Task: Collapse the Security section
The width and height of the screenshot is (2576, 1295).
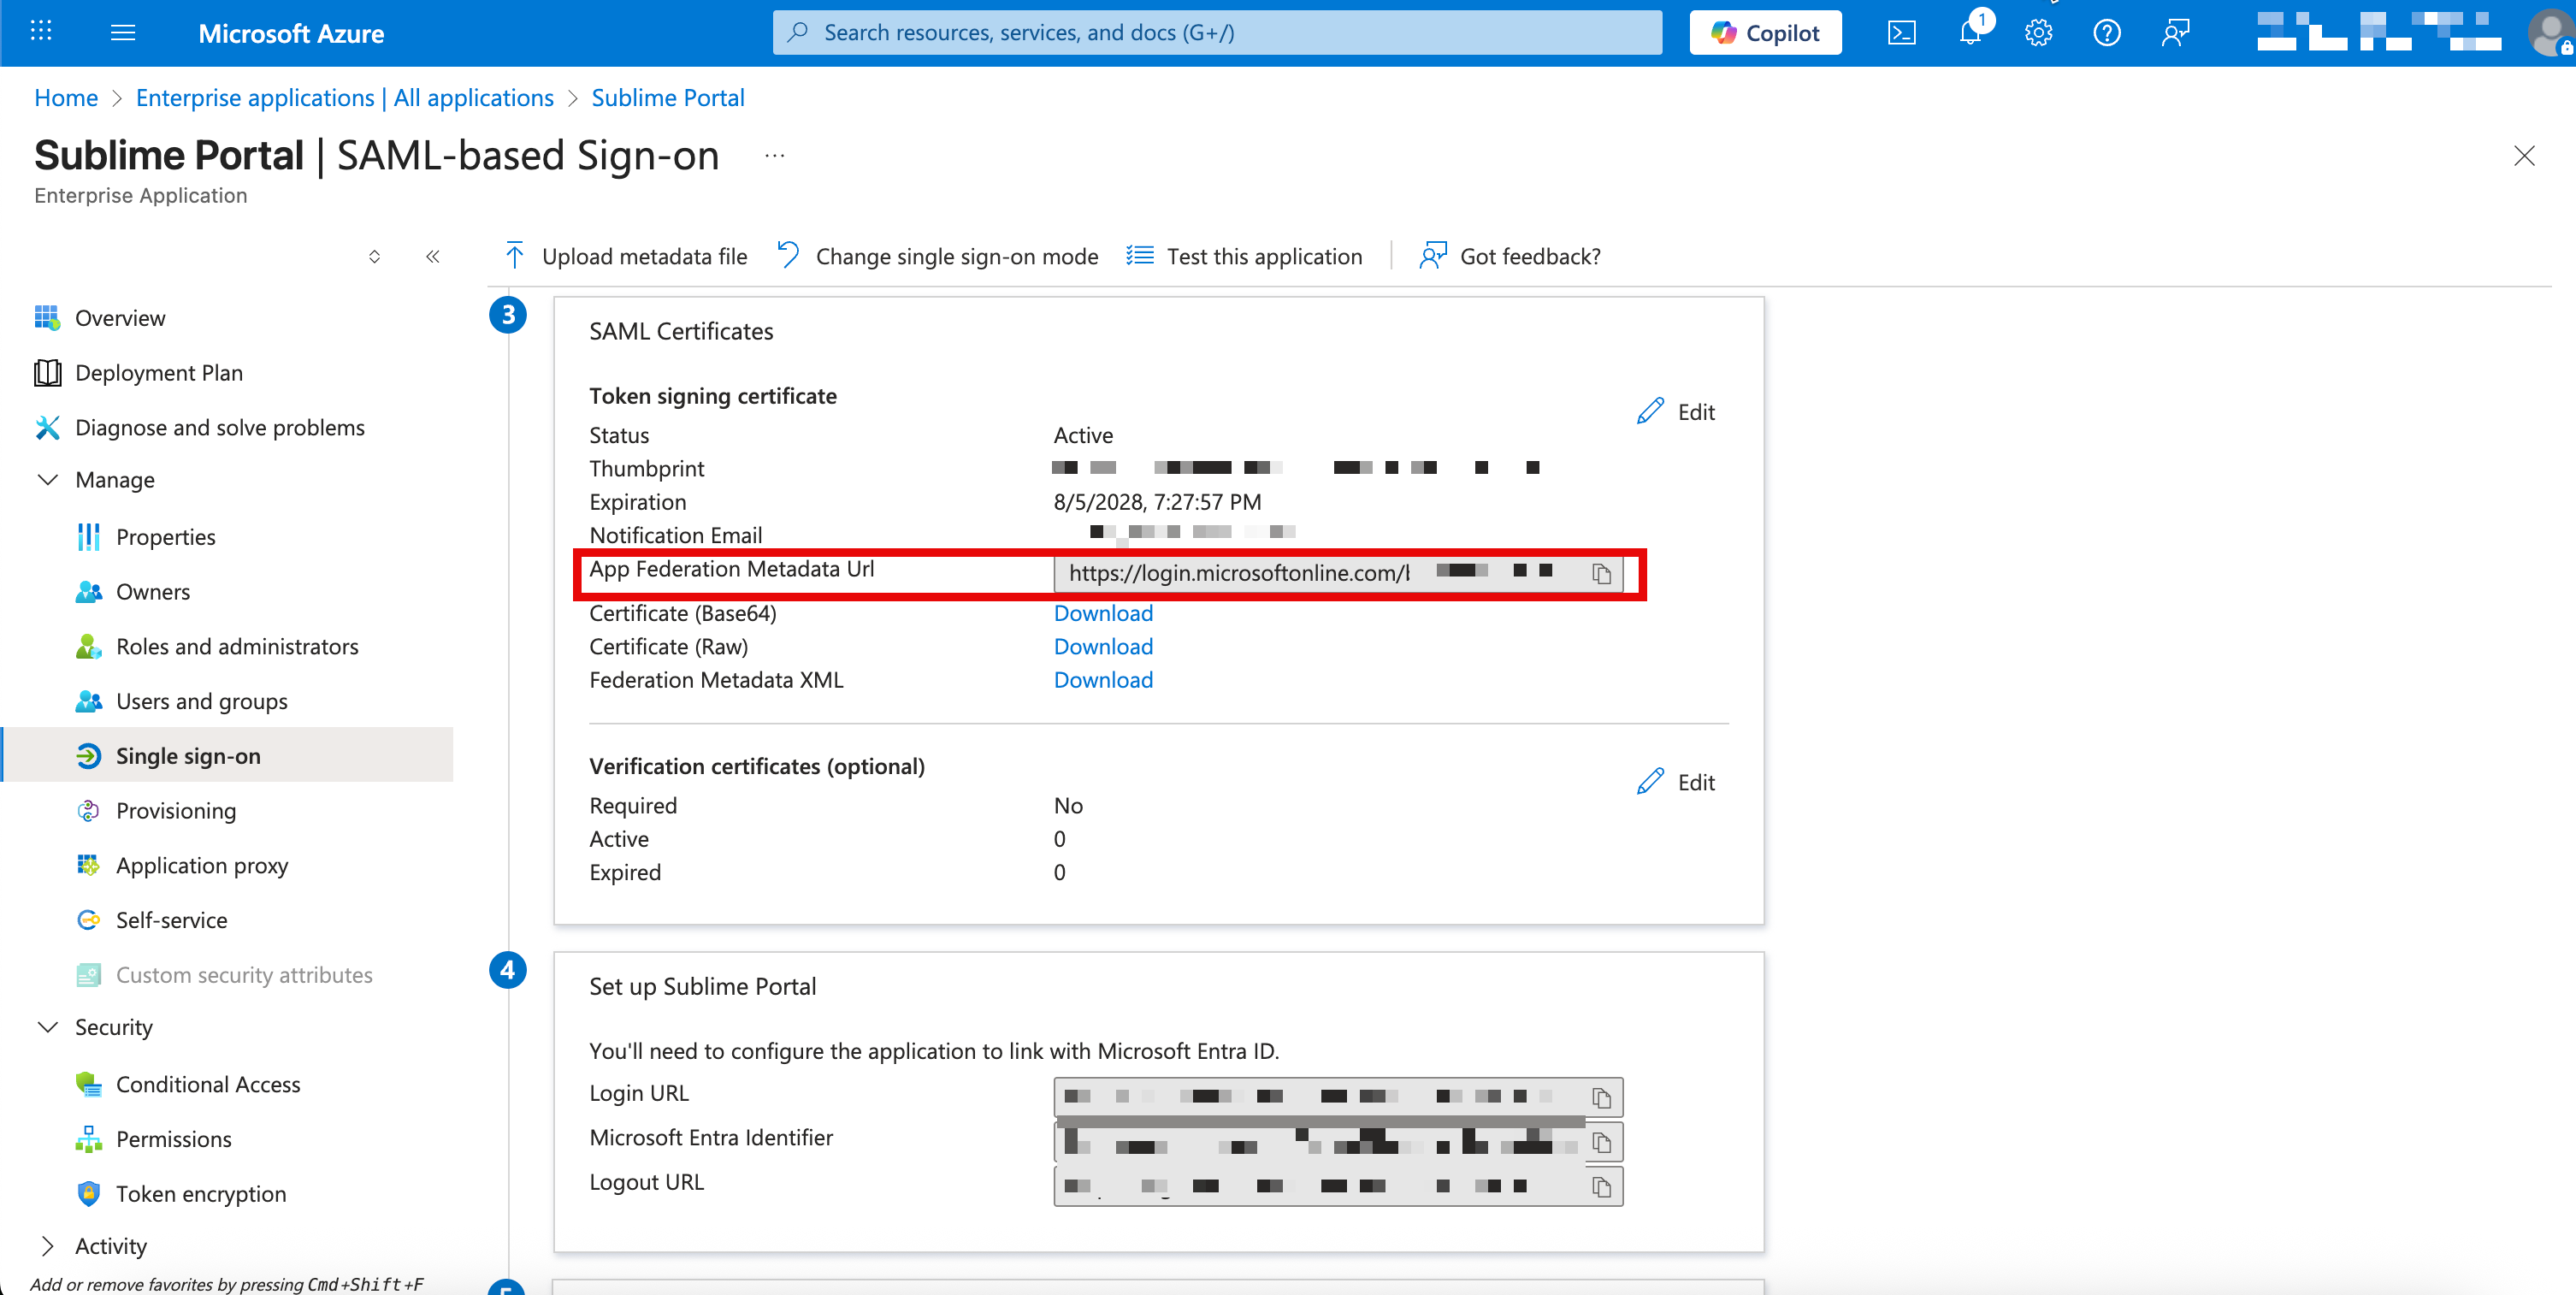Action: [47, 1027]
